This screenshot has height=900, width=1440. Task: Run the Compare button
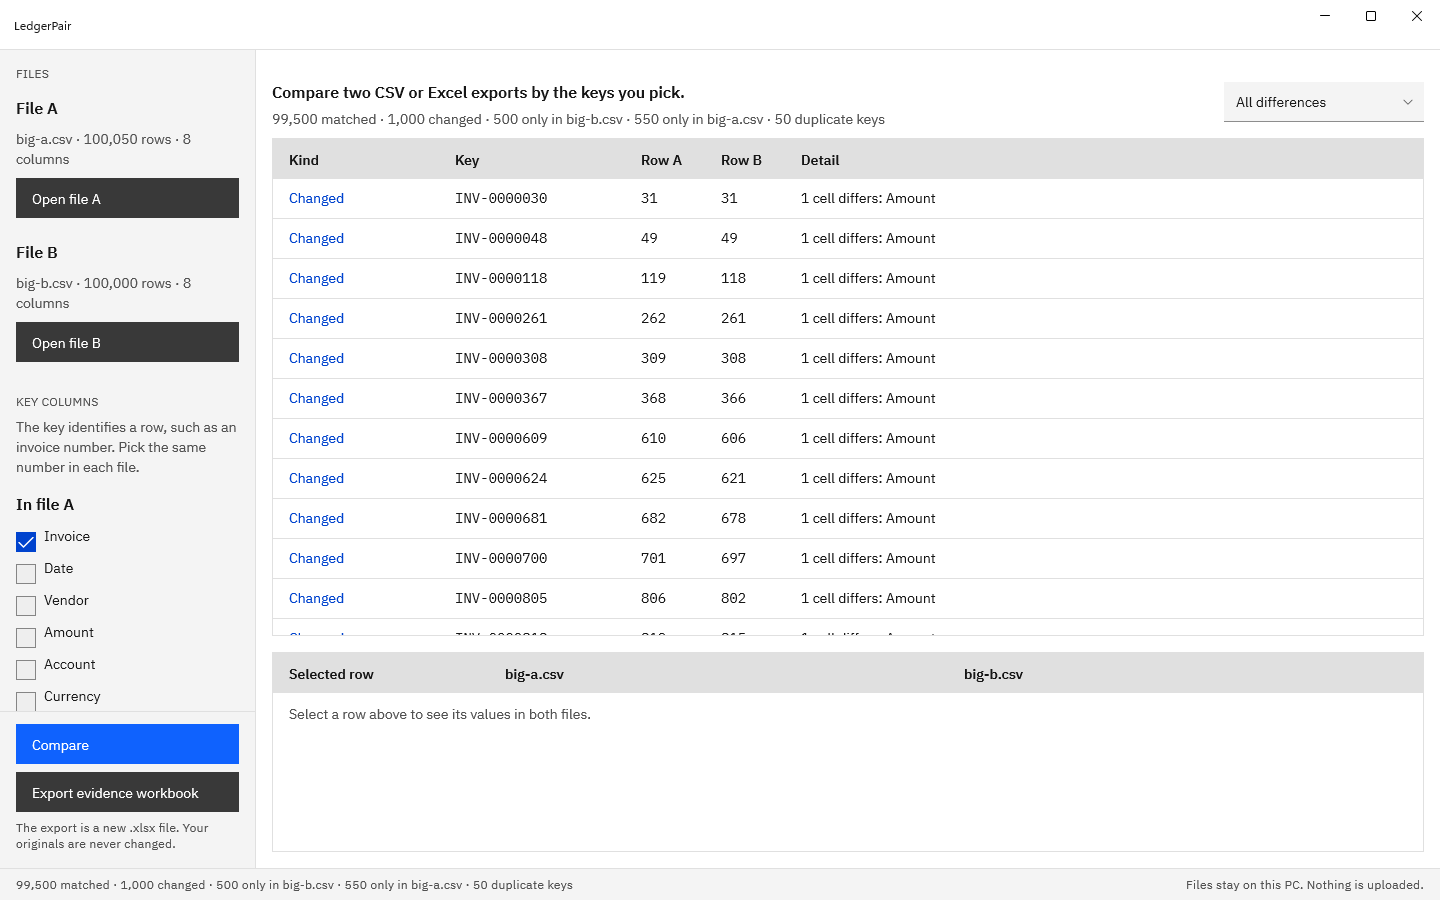[127, 744]
